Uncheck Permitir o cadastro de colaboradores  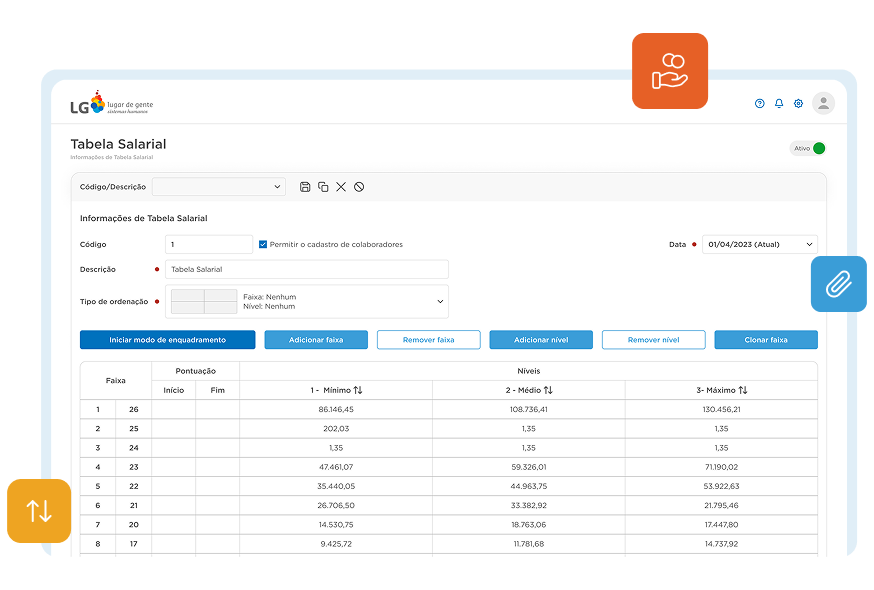coord(263,244)
